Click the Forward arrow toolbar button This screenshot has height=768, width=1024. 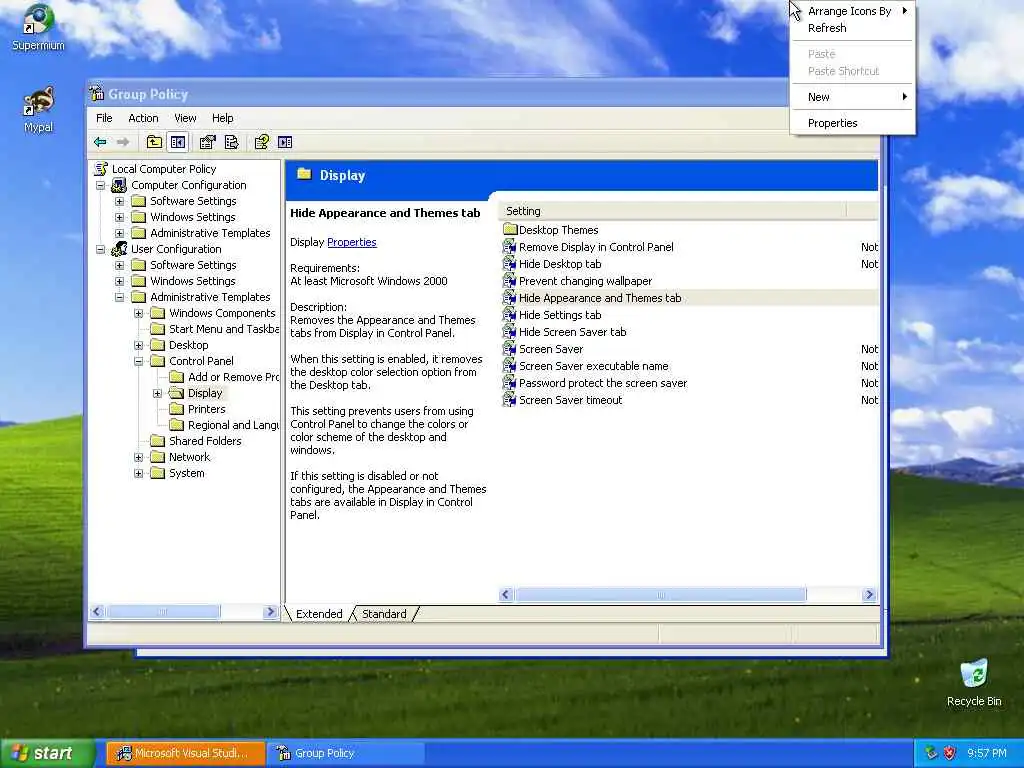point(123,142)
